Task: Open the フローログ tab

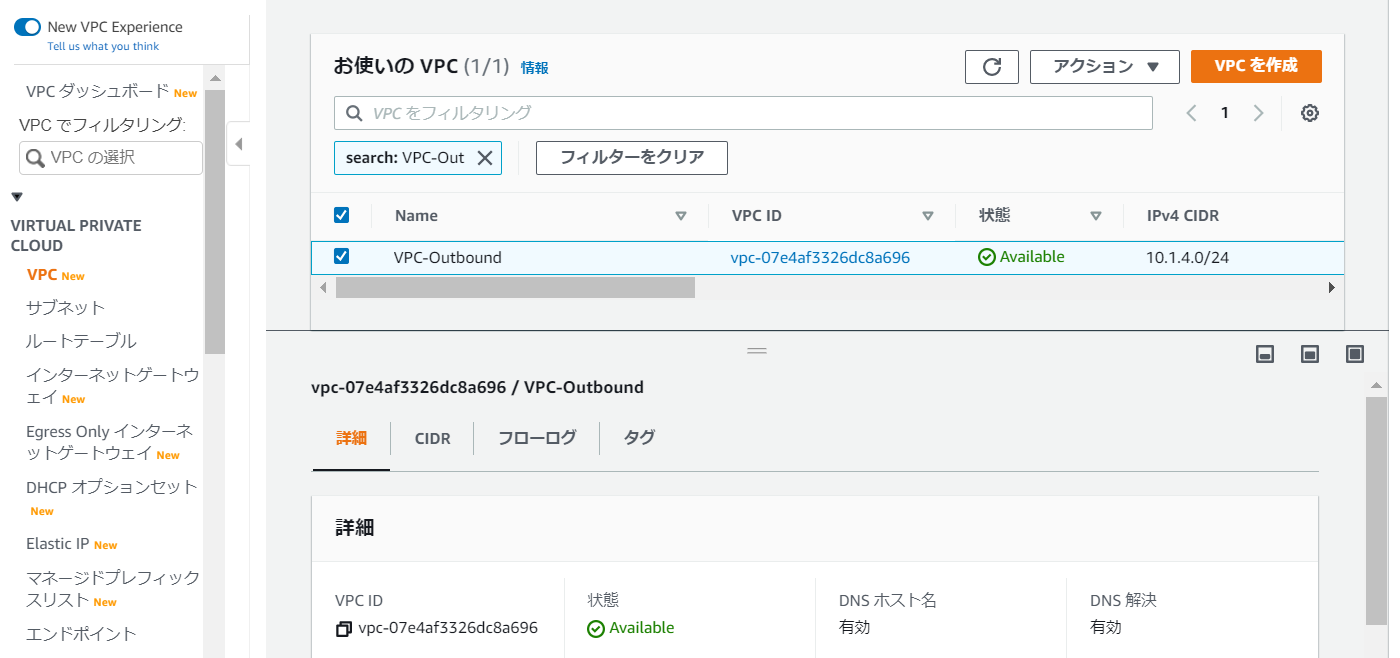Action: pos(537,438)
